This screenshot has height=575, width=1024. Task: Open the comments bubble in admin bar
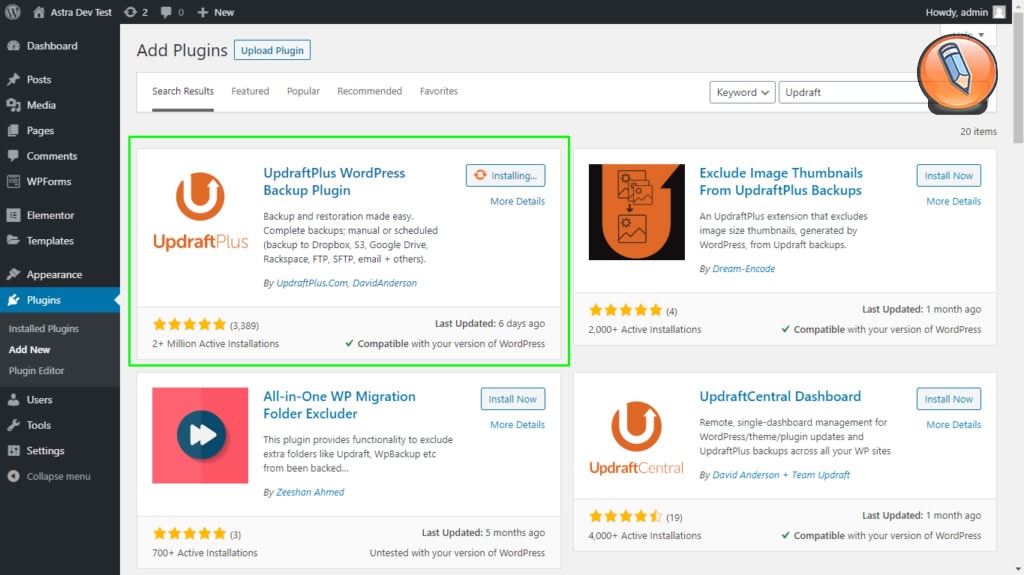click(x=172, y=12)
